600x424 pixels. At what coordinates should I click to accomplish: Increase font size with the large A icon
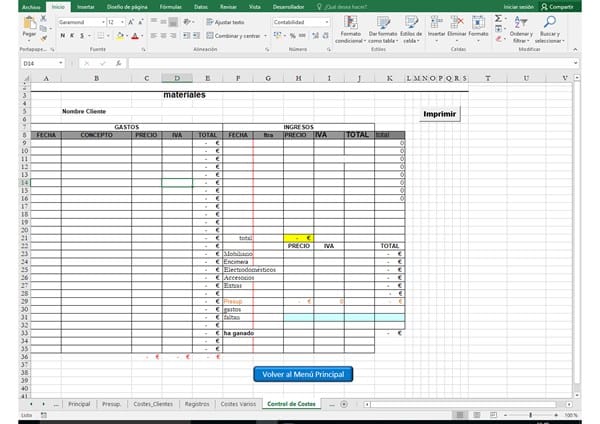coord(131,22)
